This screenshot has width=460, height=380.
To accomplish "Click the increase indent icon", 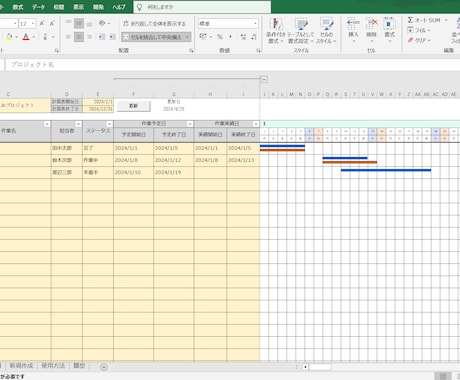I will point(112,37).
